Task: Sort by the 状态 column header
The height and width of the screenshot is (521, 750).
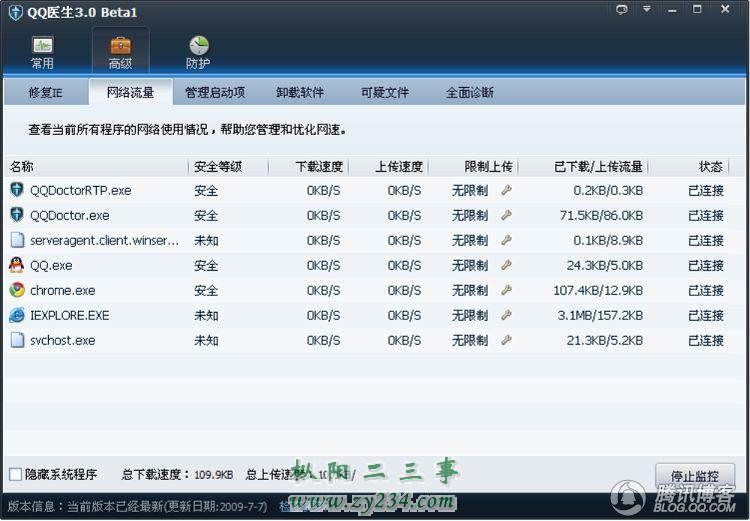Action: (x=689, y=166)
